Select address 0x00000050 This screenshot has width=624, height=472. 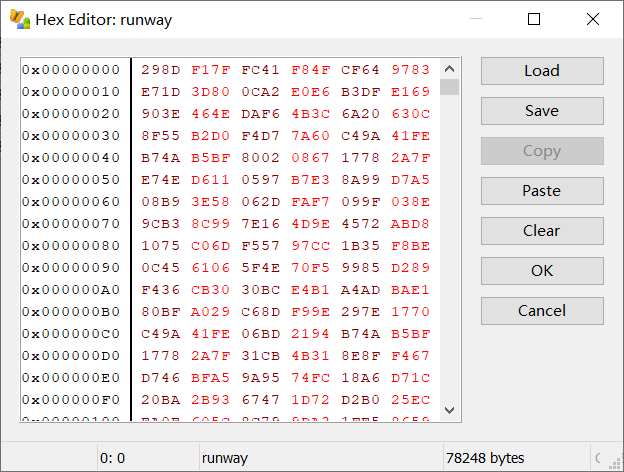[71, 179]
